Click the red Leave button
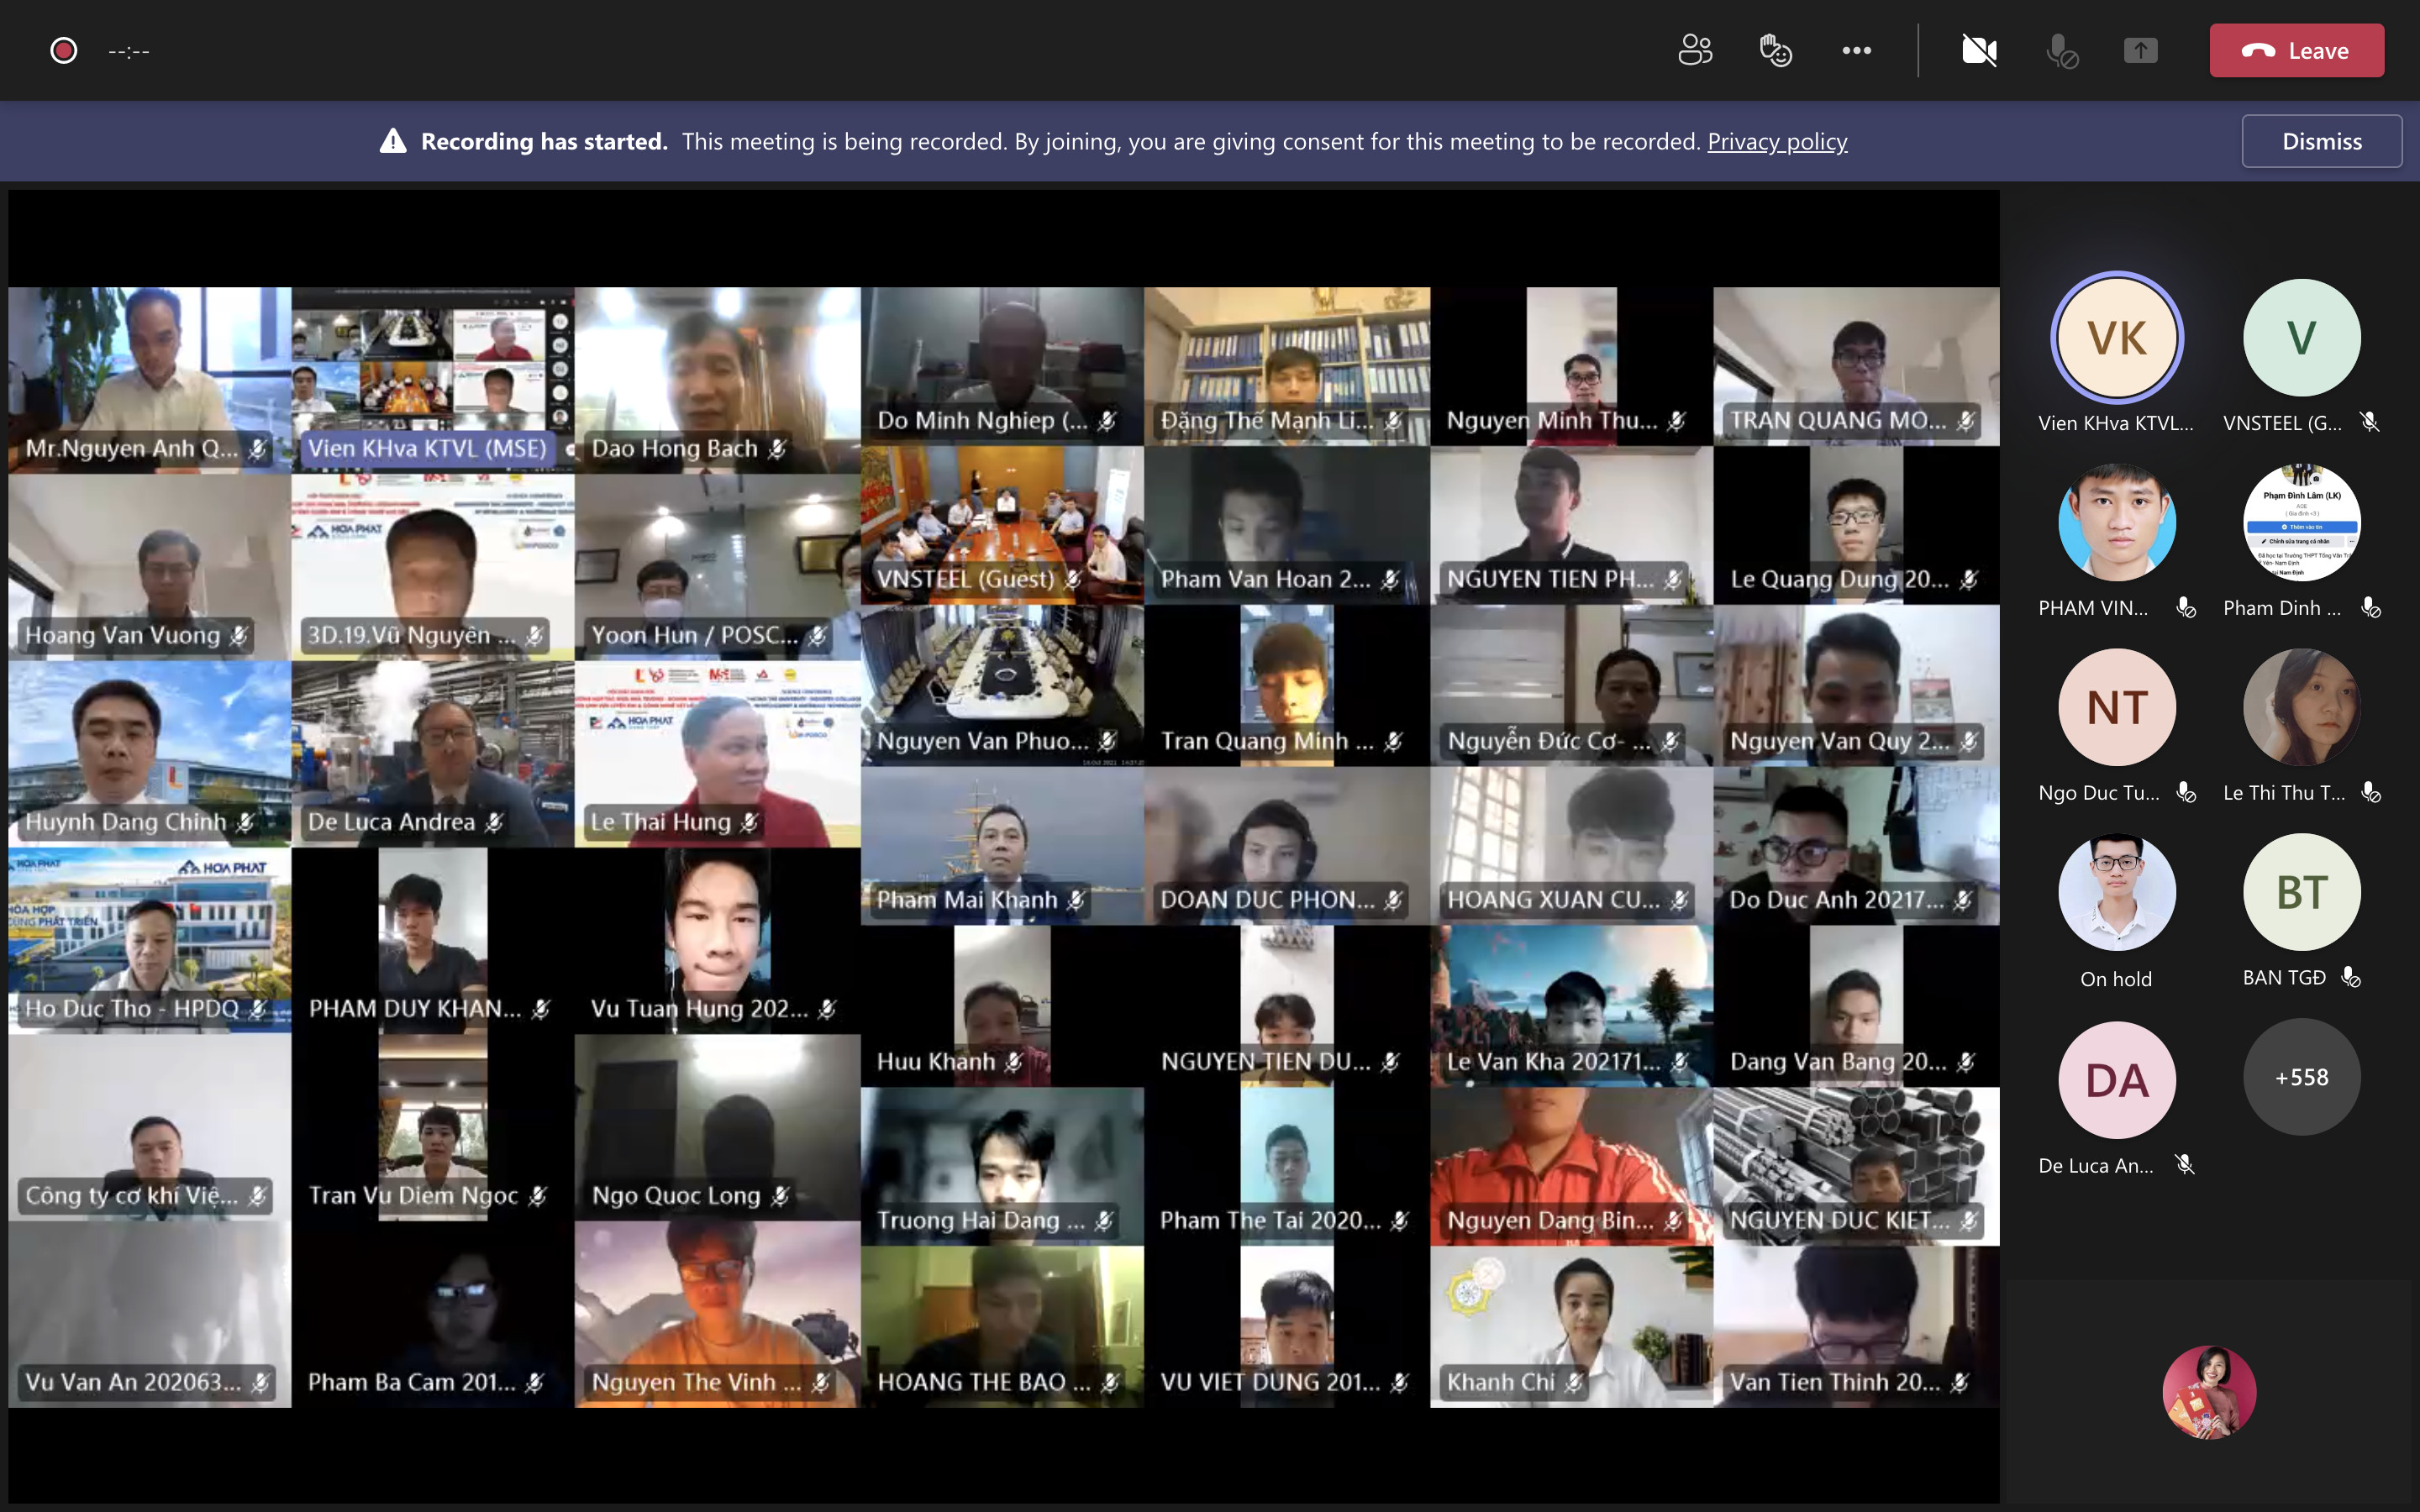 [2296, 50]
